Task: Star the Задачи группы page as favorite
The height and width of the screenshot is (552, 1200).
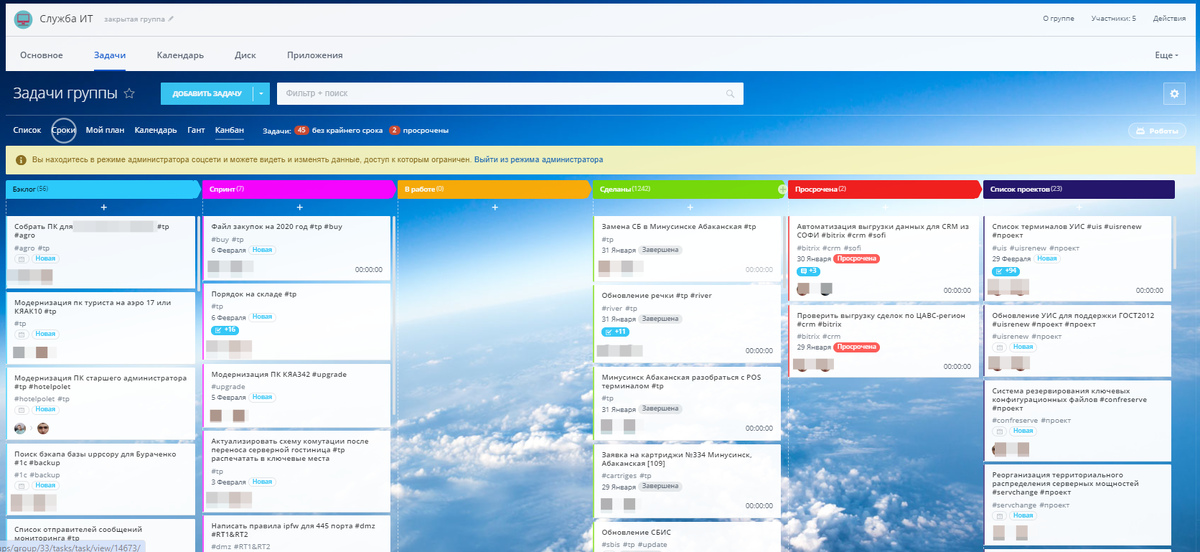Action: pos(129,93)
